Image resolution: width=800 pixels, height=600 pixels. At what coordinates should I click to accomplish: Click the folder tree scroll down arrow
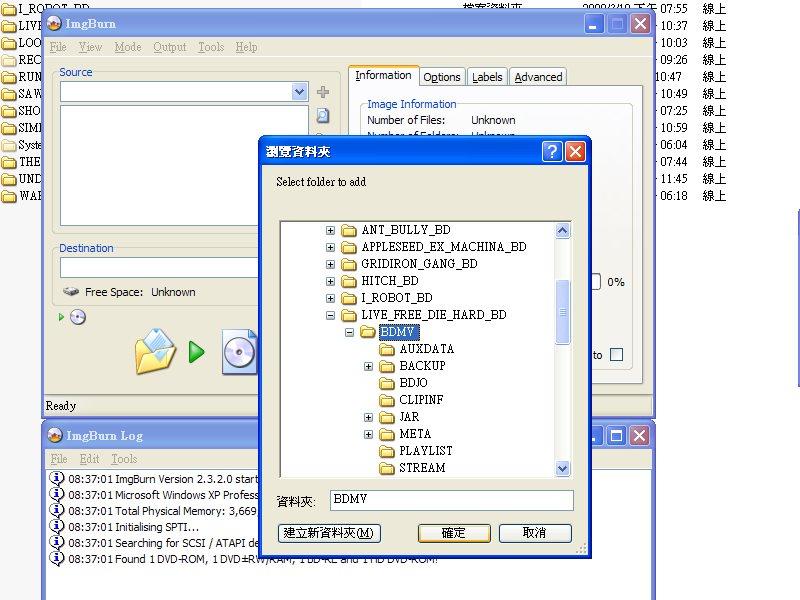pyautogui.click(x=562, y=468)
